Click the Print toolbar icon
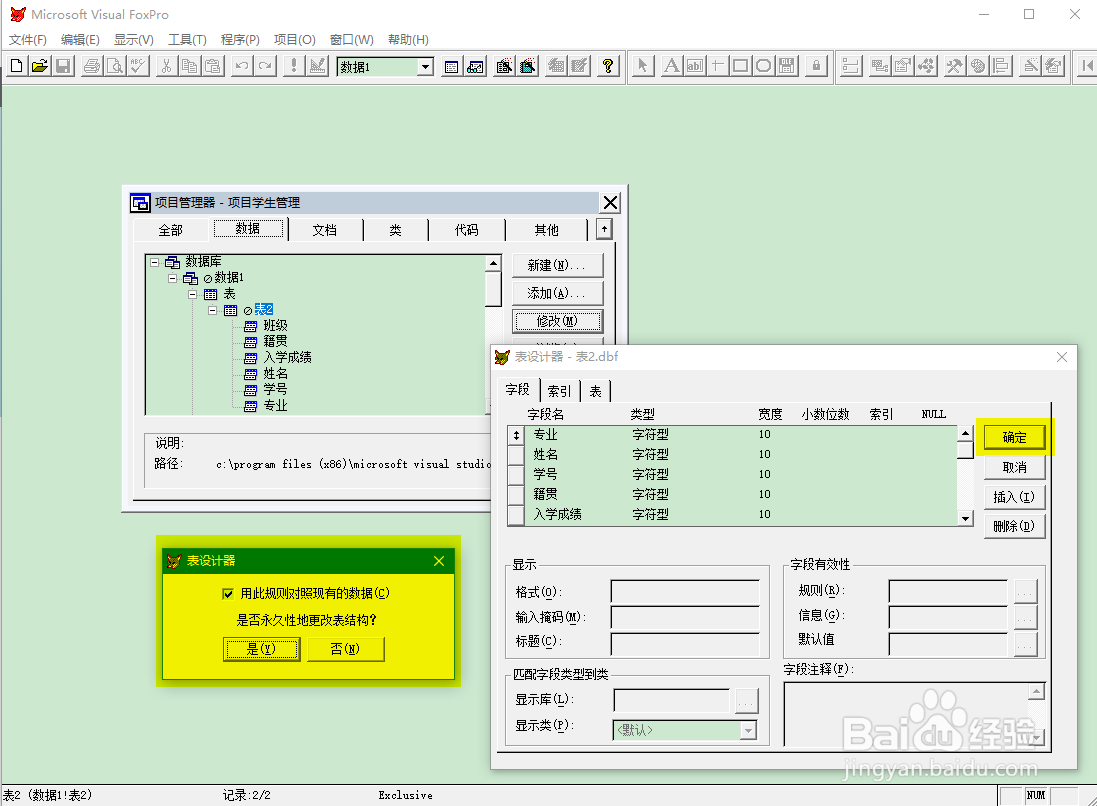 92,66
